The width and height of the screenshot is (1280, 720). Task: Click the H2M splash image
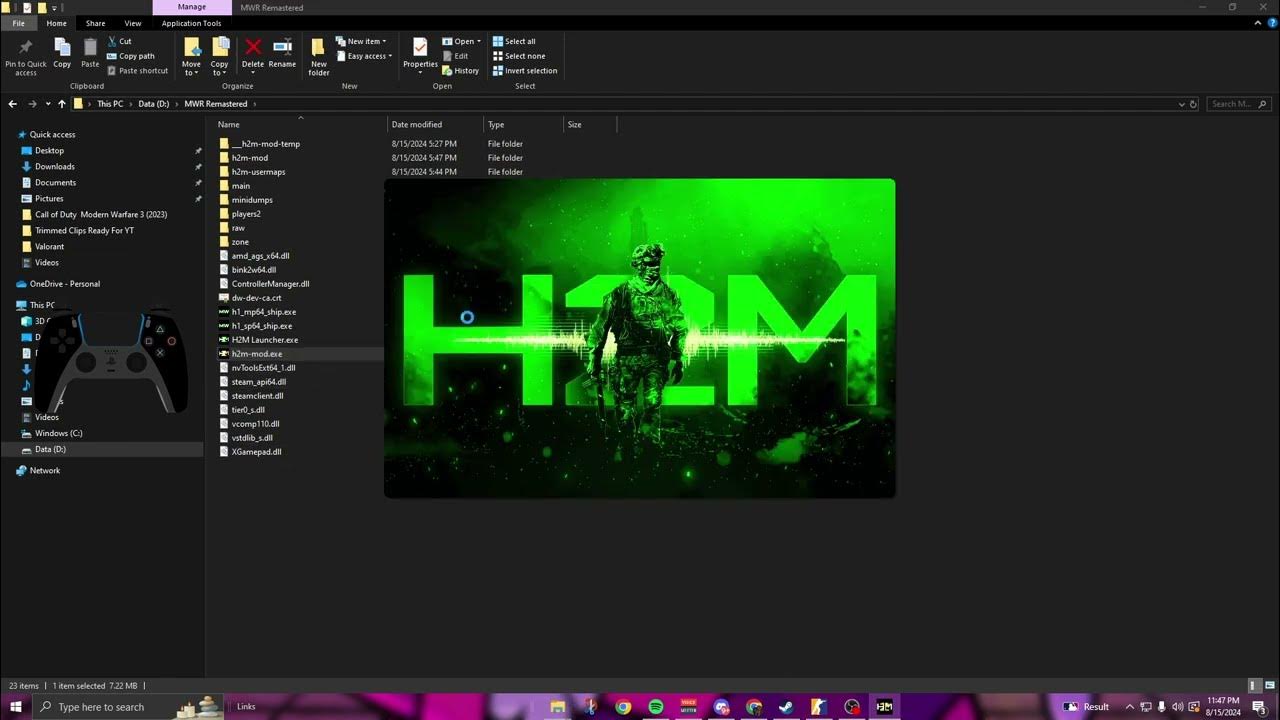click(x=640, y=338)
